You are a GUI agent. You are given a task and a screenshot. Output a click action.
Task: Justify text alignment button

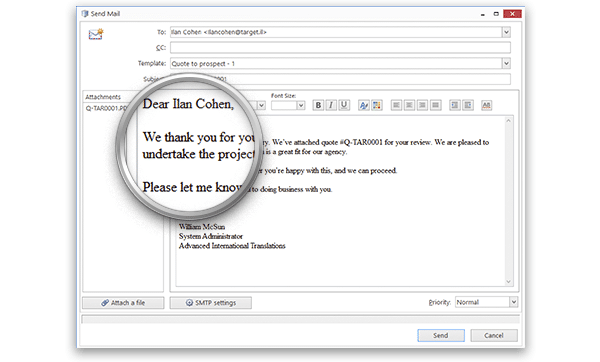[x=435, y=105]
